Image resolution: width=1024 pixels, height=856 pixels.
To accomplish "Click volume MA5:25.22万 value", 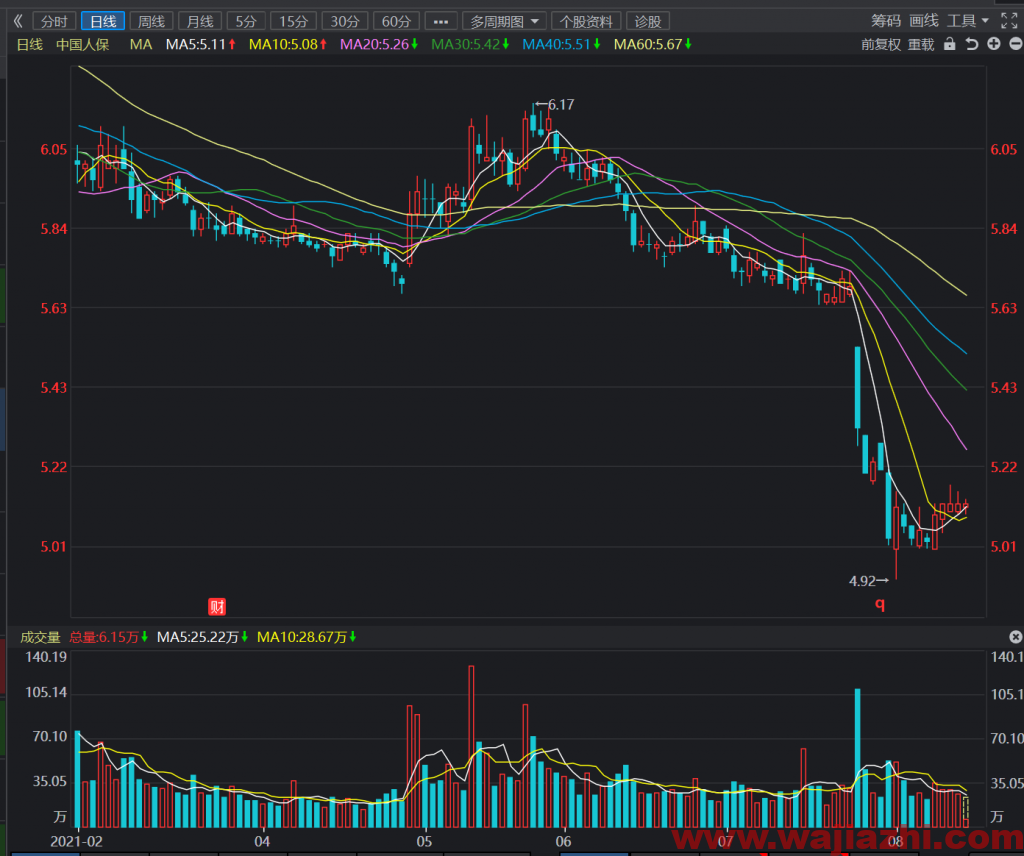I will [202, 637].
